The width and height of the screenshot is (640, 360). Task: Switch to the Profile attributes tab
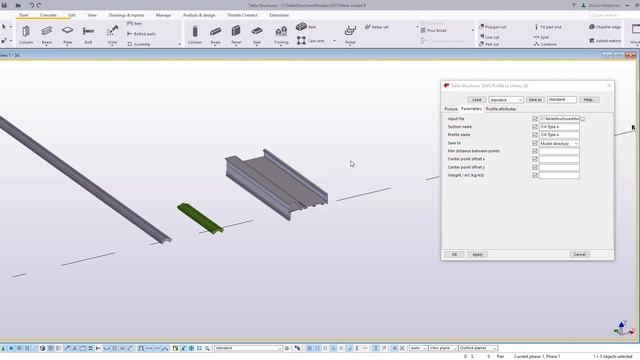click(x=501, y=109)
